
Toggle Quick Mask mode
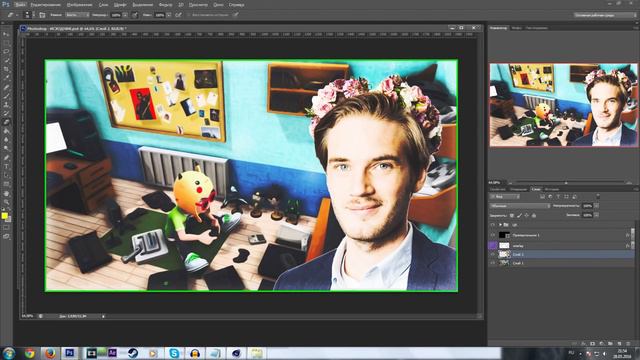click(x=6, y=228)
